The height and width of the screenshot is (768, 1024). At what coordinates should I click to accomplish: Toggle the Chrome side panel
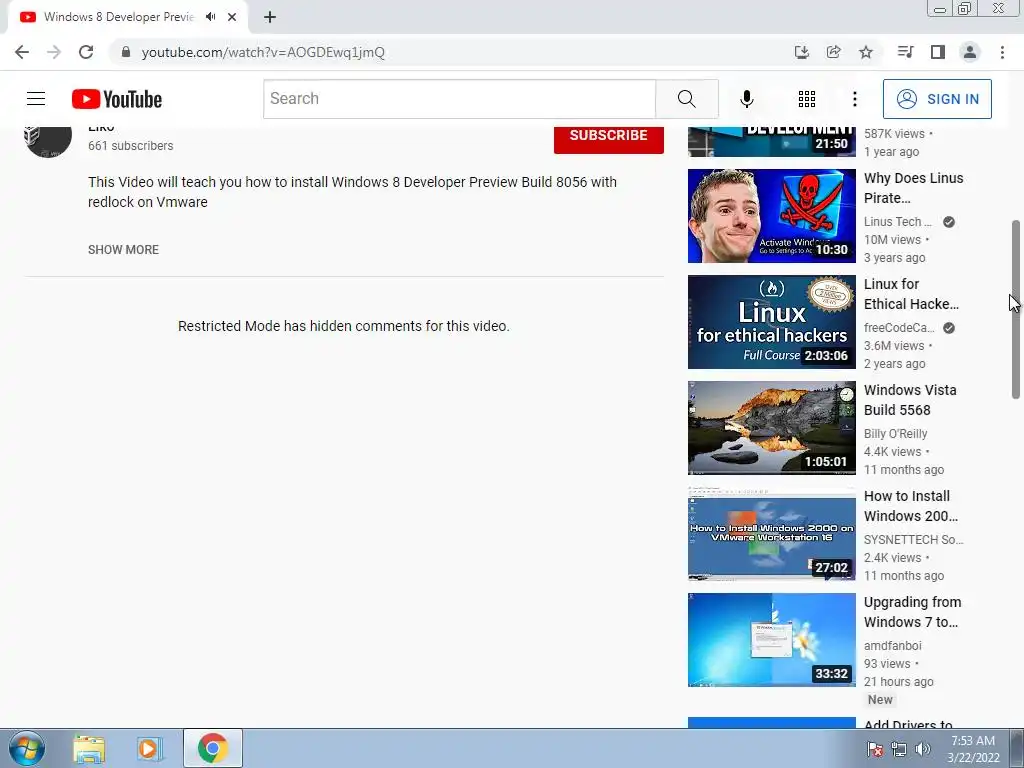click(938, 52)
